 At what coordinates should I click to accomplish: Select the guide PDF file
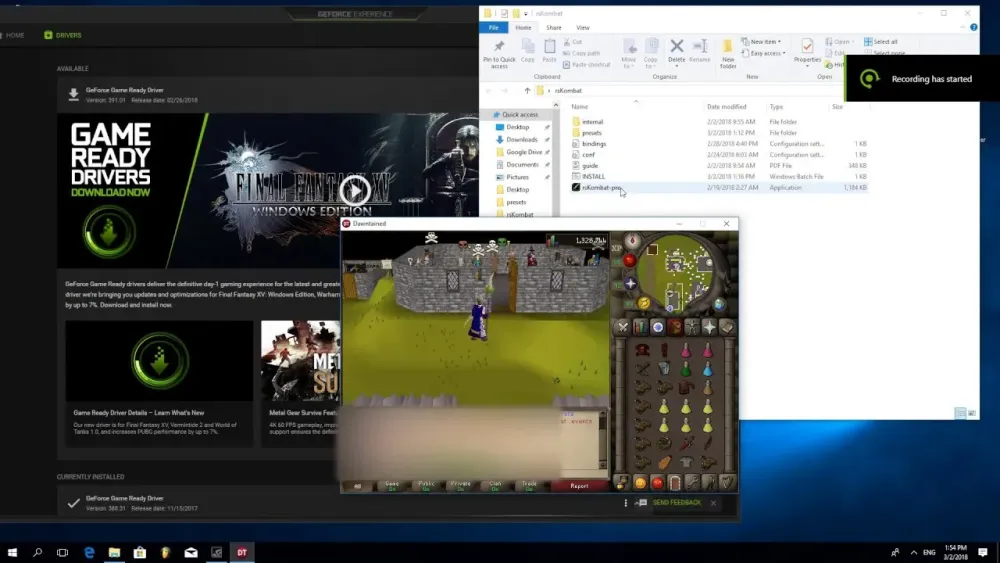point(719,165)
